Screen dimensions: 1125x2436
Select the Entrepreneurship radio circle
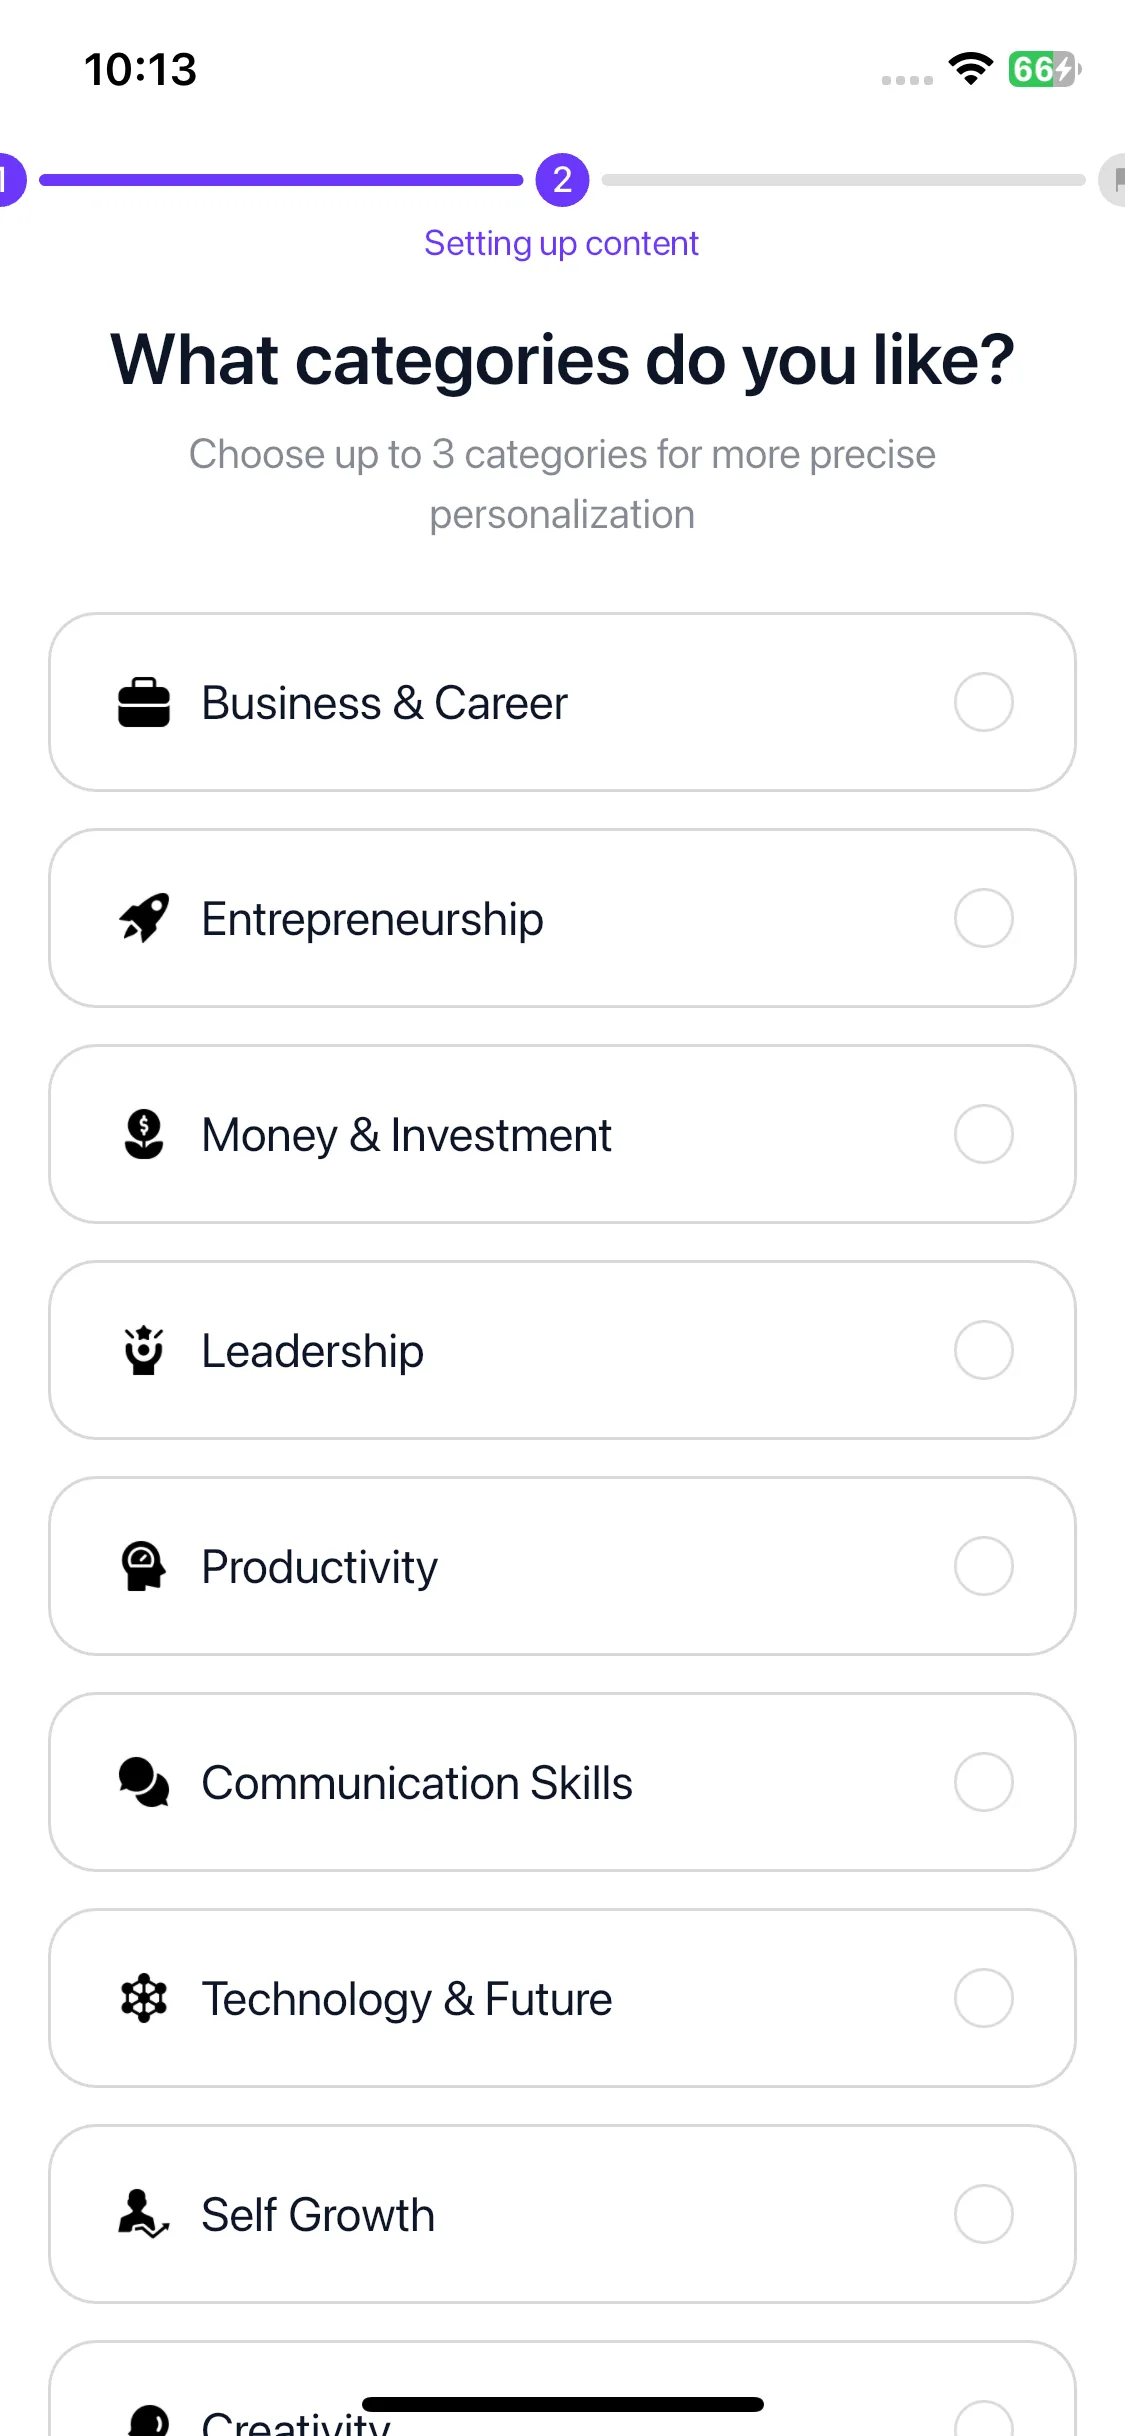point(984,918)
